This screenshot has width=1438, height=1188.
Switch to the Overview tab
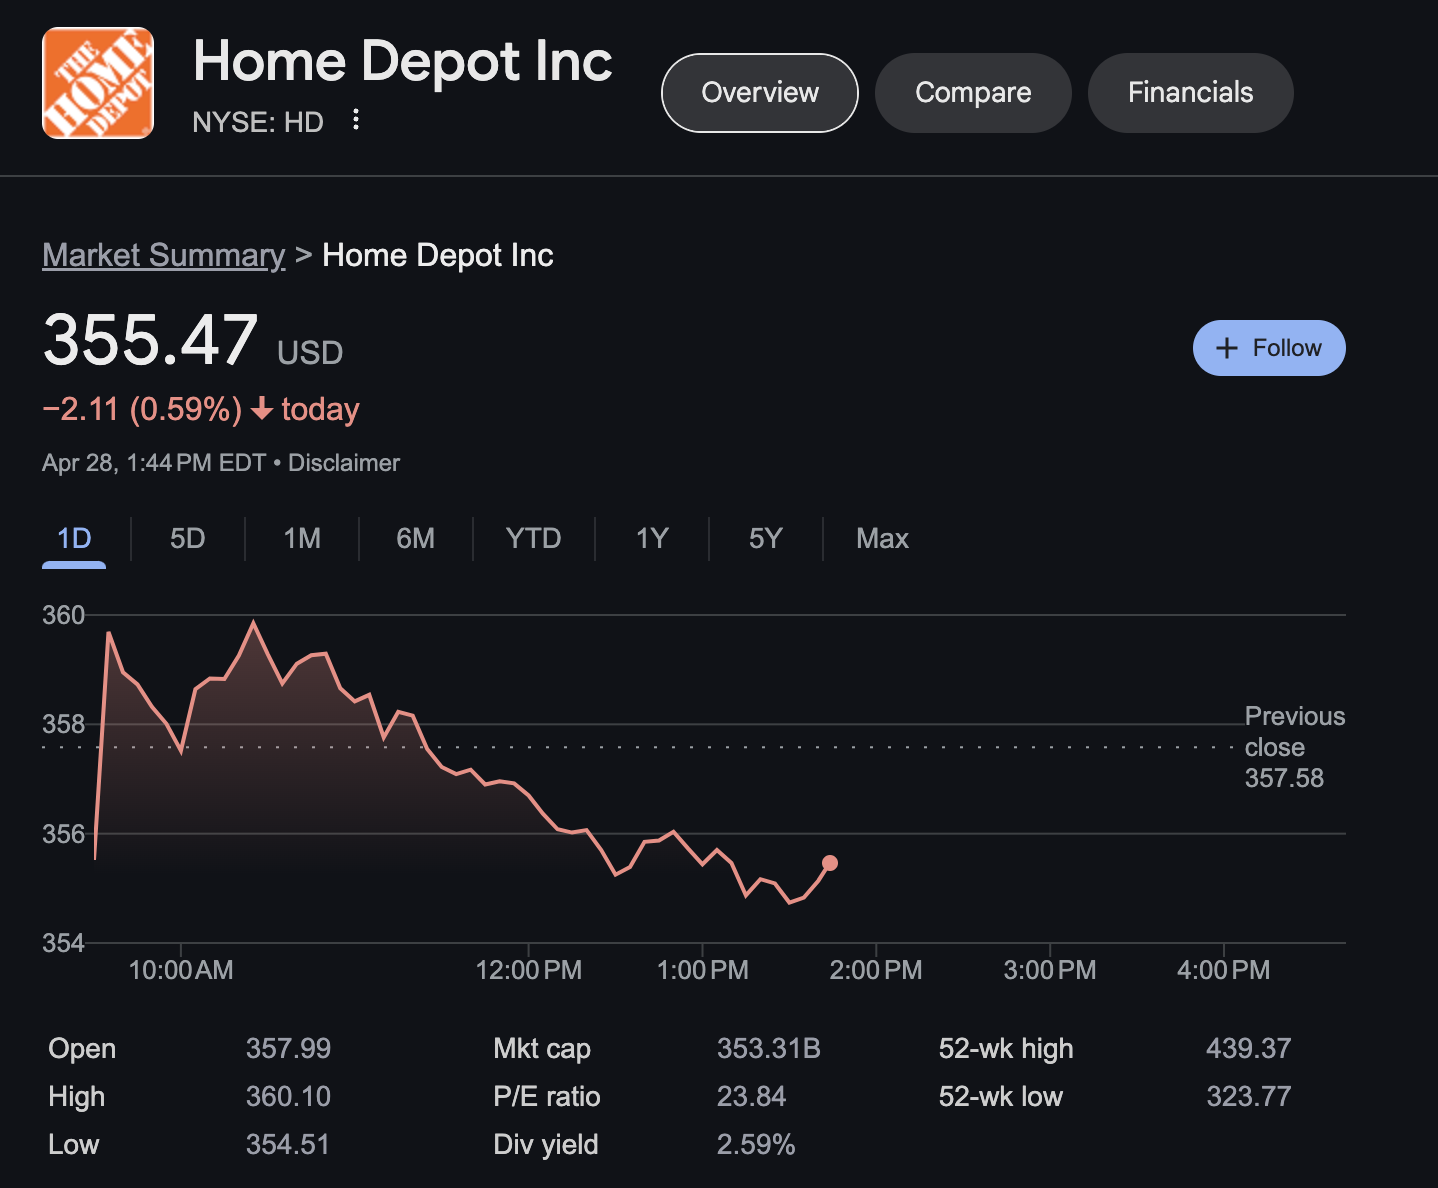coord(760,93)
